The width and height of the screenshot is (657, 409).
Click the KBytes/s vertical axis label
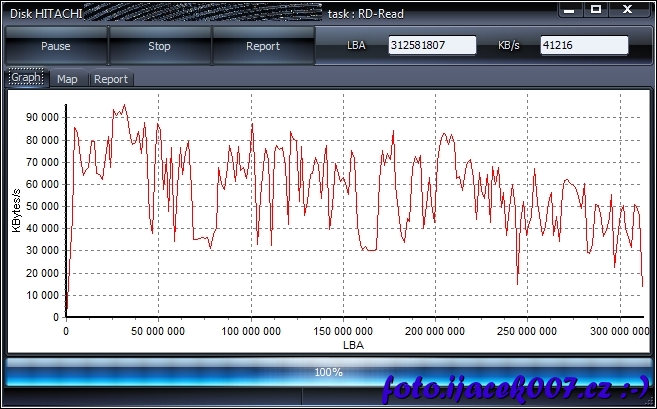[x=16, y=211]
